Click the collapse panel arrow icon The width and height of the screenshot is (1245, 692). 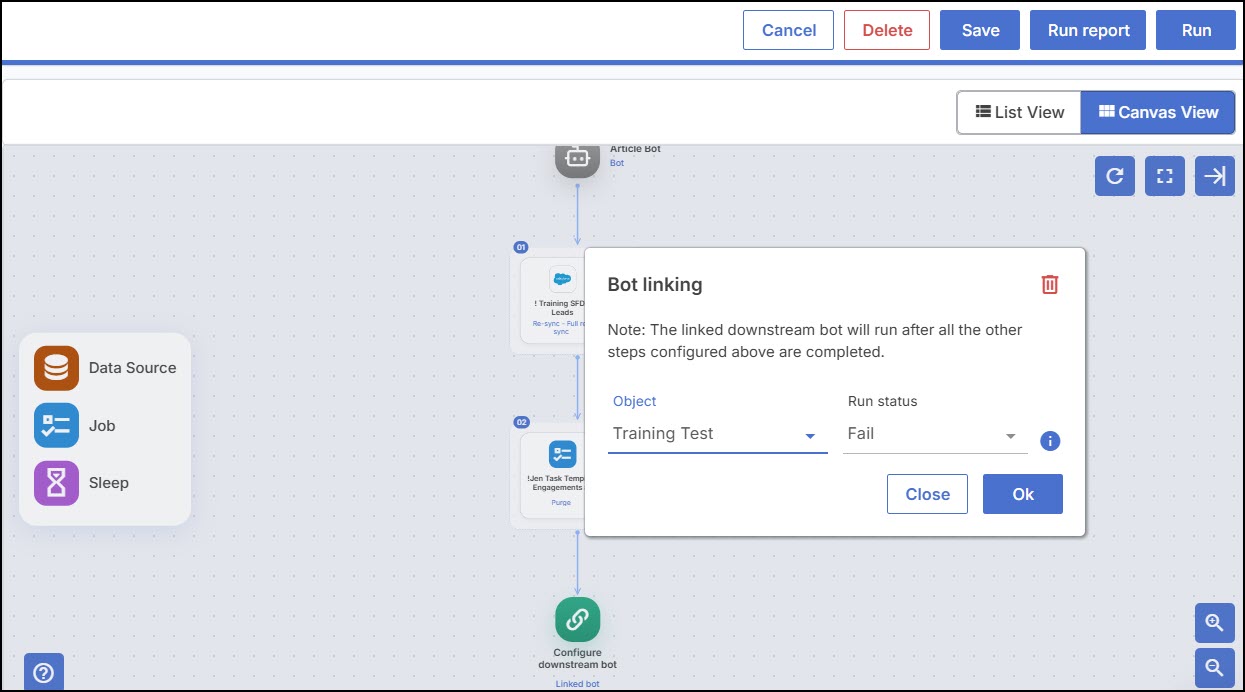coord(1215,176)
